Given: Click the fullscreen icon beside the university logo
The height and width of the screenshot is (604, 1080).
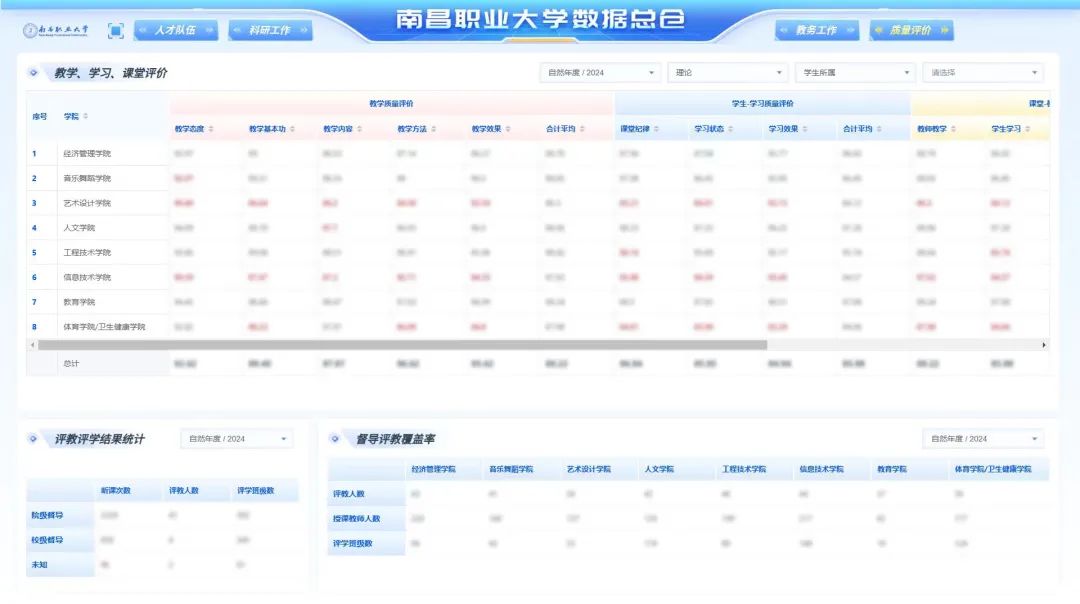Looking at the screenshot, I should (x=115, y=31).
